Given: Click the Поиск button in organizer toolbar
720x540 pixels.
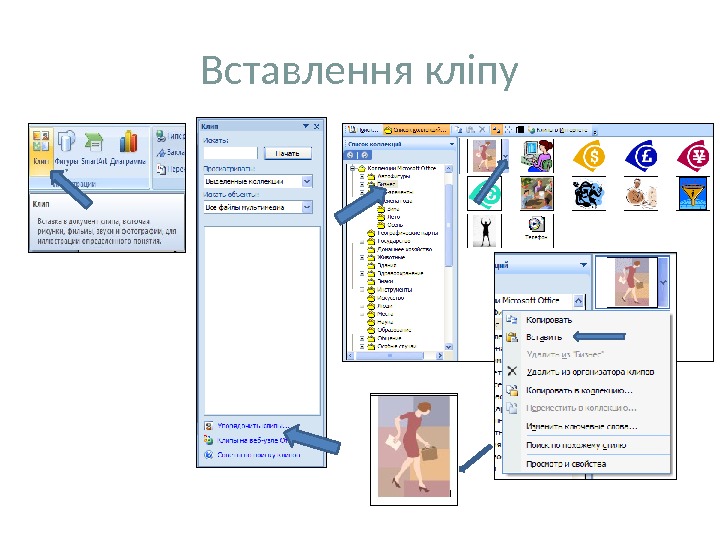Looking at the screenshot, I should coord(363,130).
